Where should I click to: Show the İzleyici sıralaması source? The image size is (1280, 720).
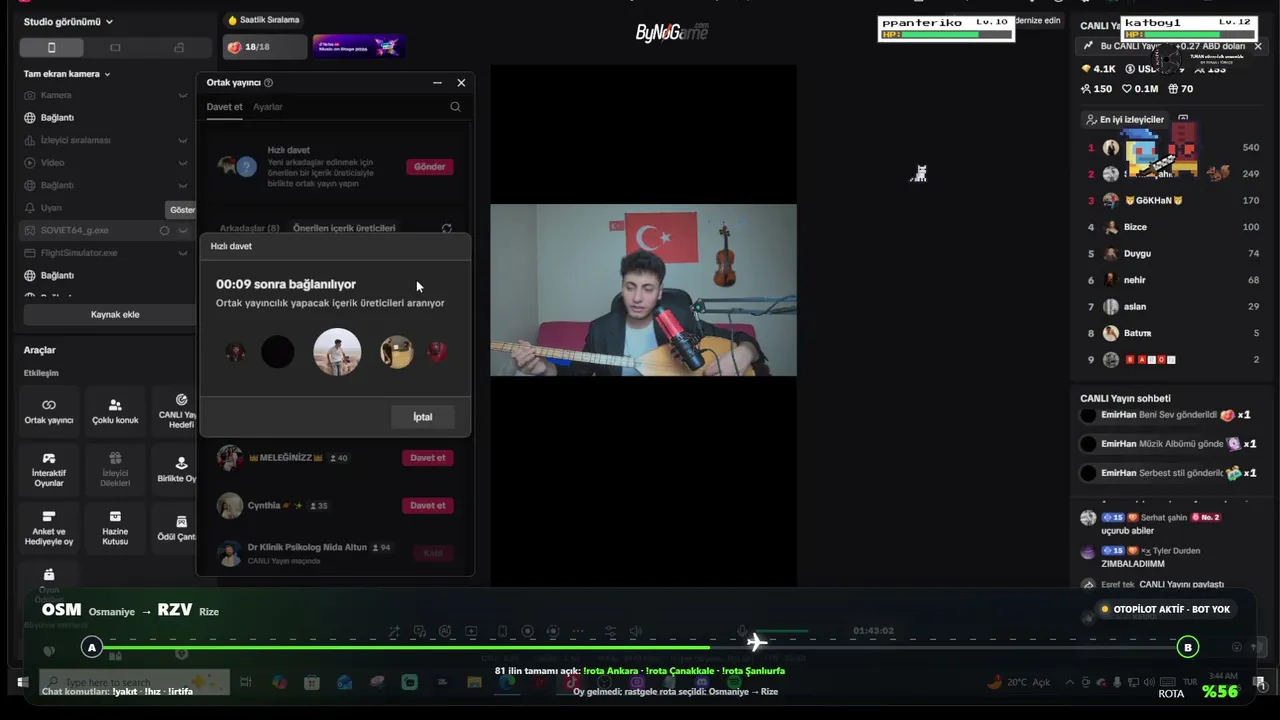pyautogui.click(x=183, y=141)
